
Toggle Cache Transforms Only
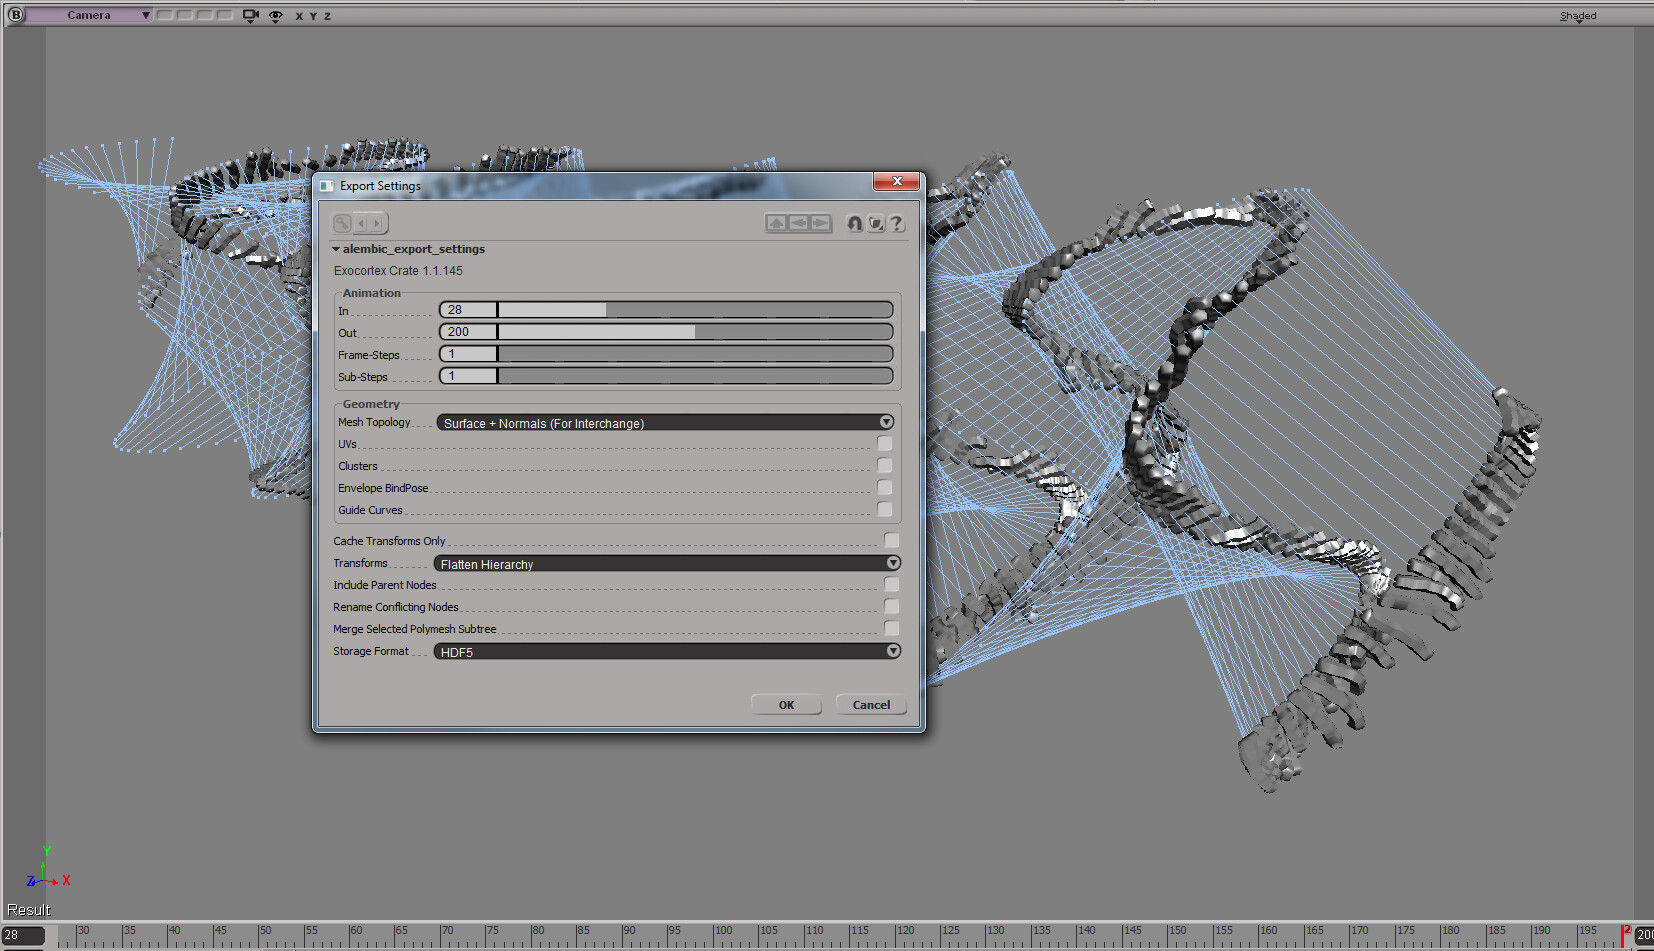tap(890, 540)
